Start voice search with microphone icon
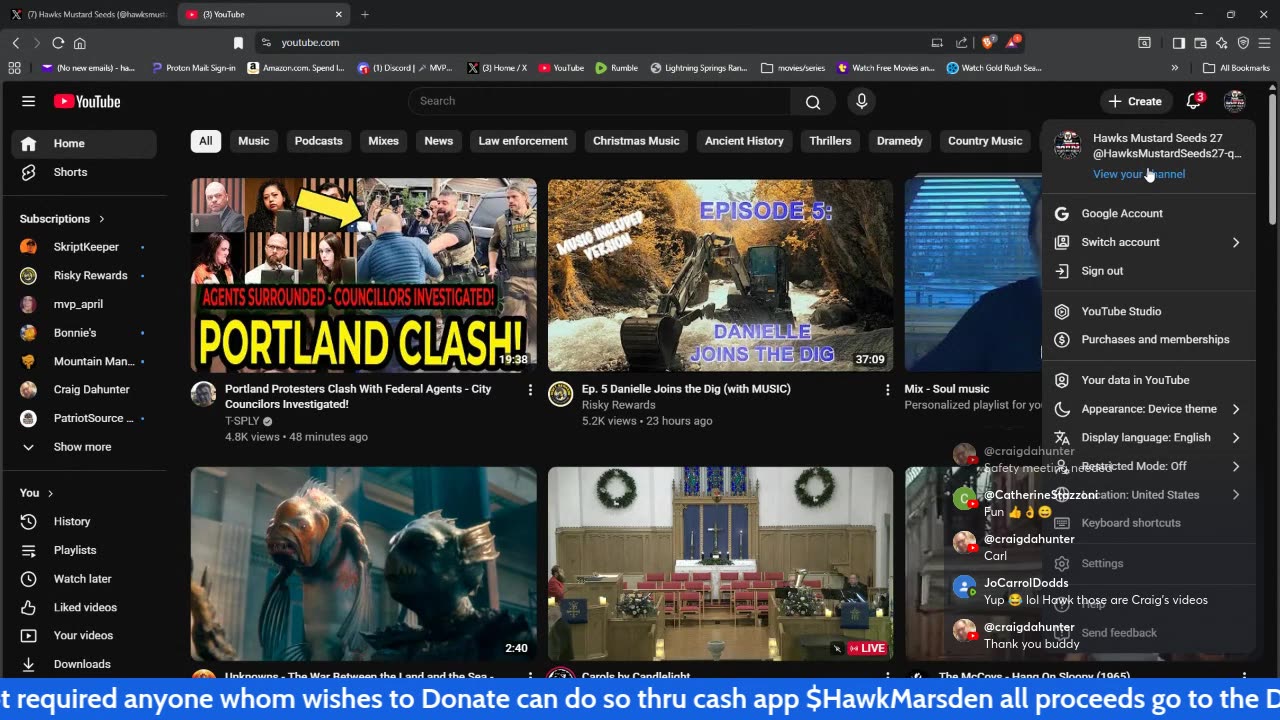1280x720 pixels. (x=861, y=101)
